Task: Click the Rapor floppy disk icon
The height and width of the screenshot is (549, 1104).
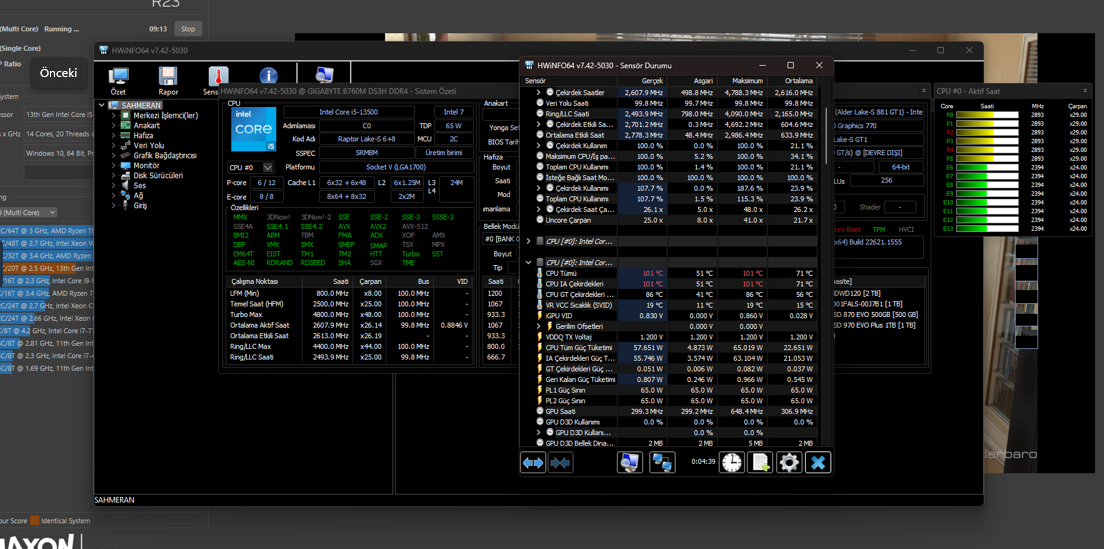Action: click(x=168, y=77)
